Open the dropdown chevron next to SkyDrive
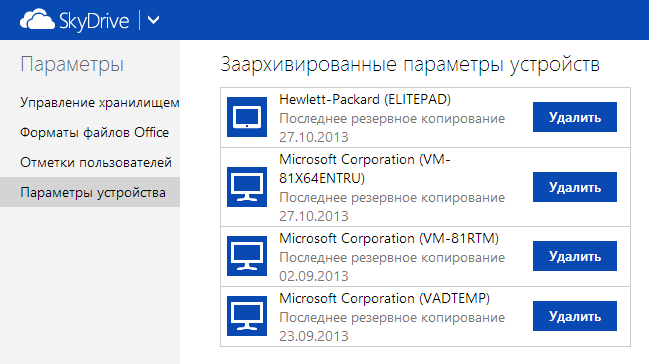The width and height of the screenshot is (649, 364). tap(154, 20)
